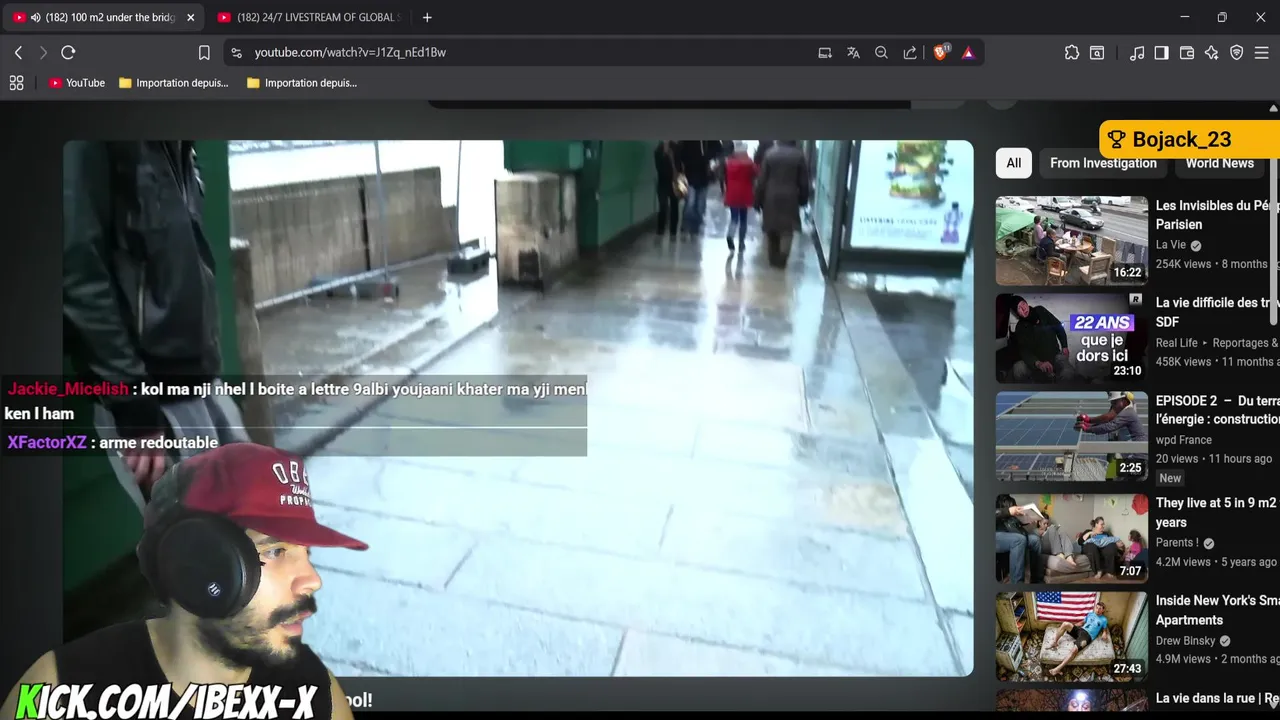Go back to the previous page

[x=18, y=52]
